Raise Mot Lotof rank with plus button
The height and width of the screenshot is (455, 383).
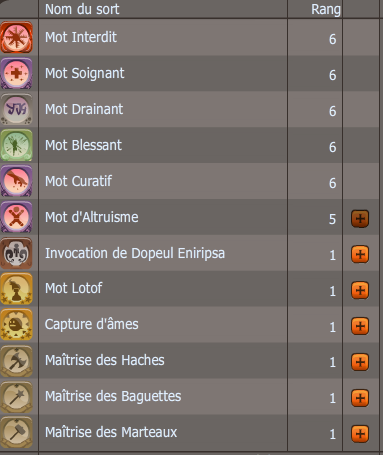pyautogui.click(x=360, y=290)
